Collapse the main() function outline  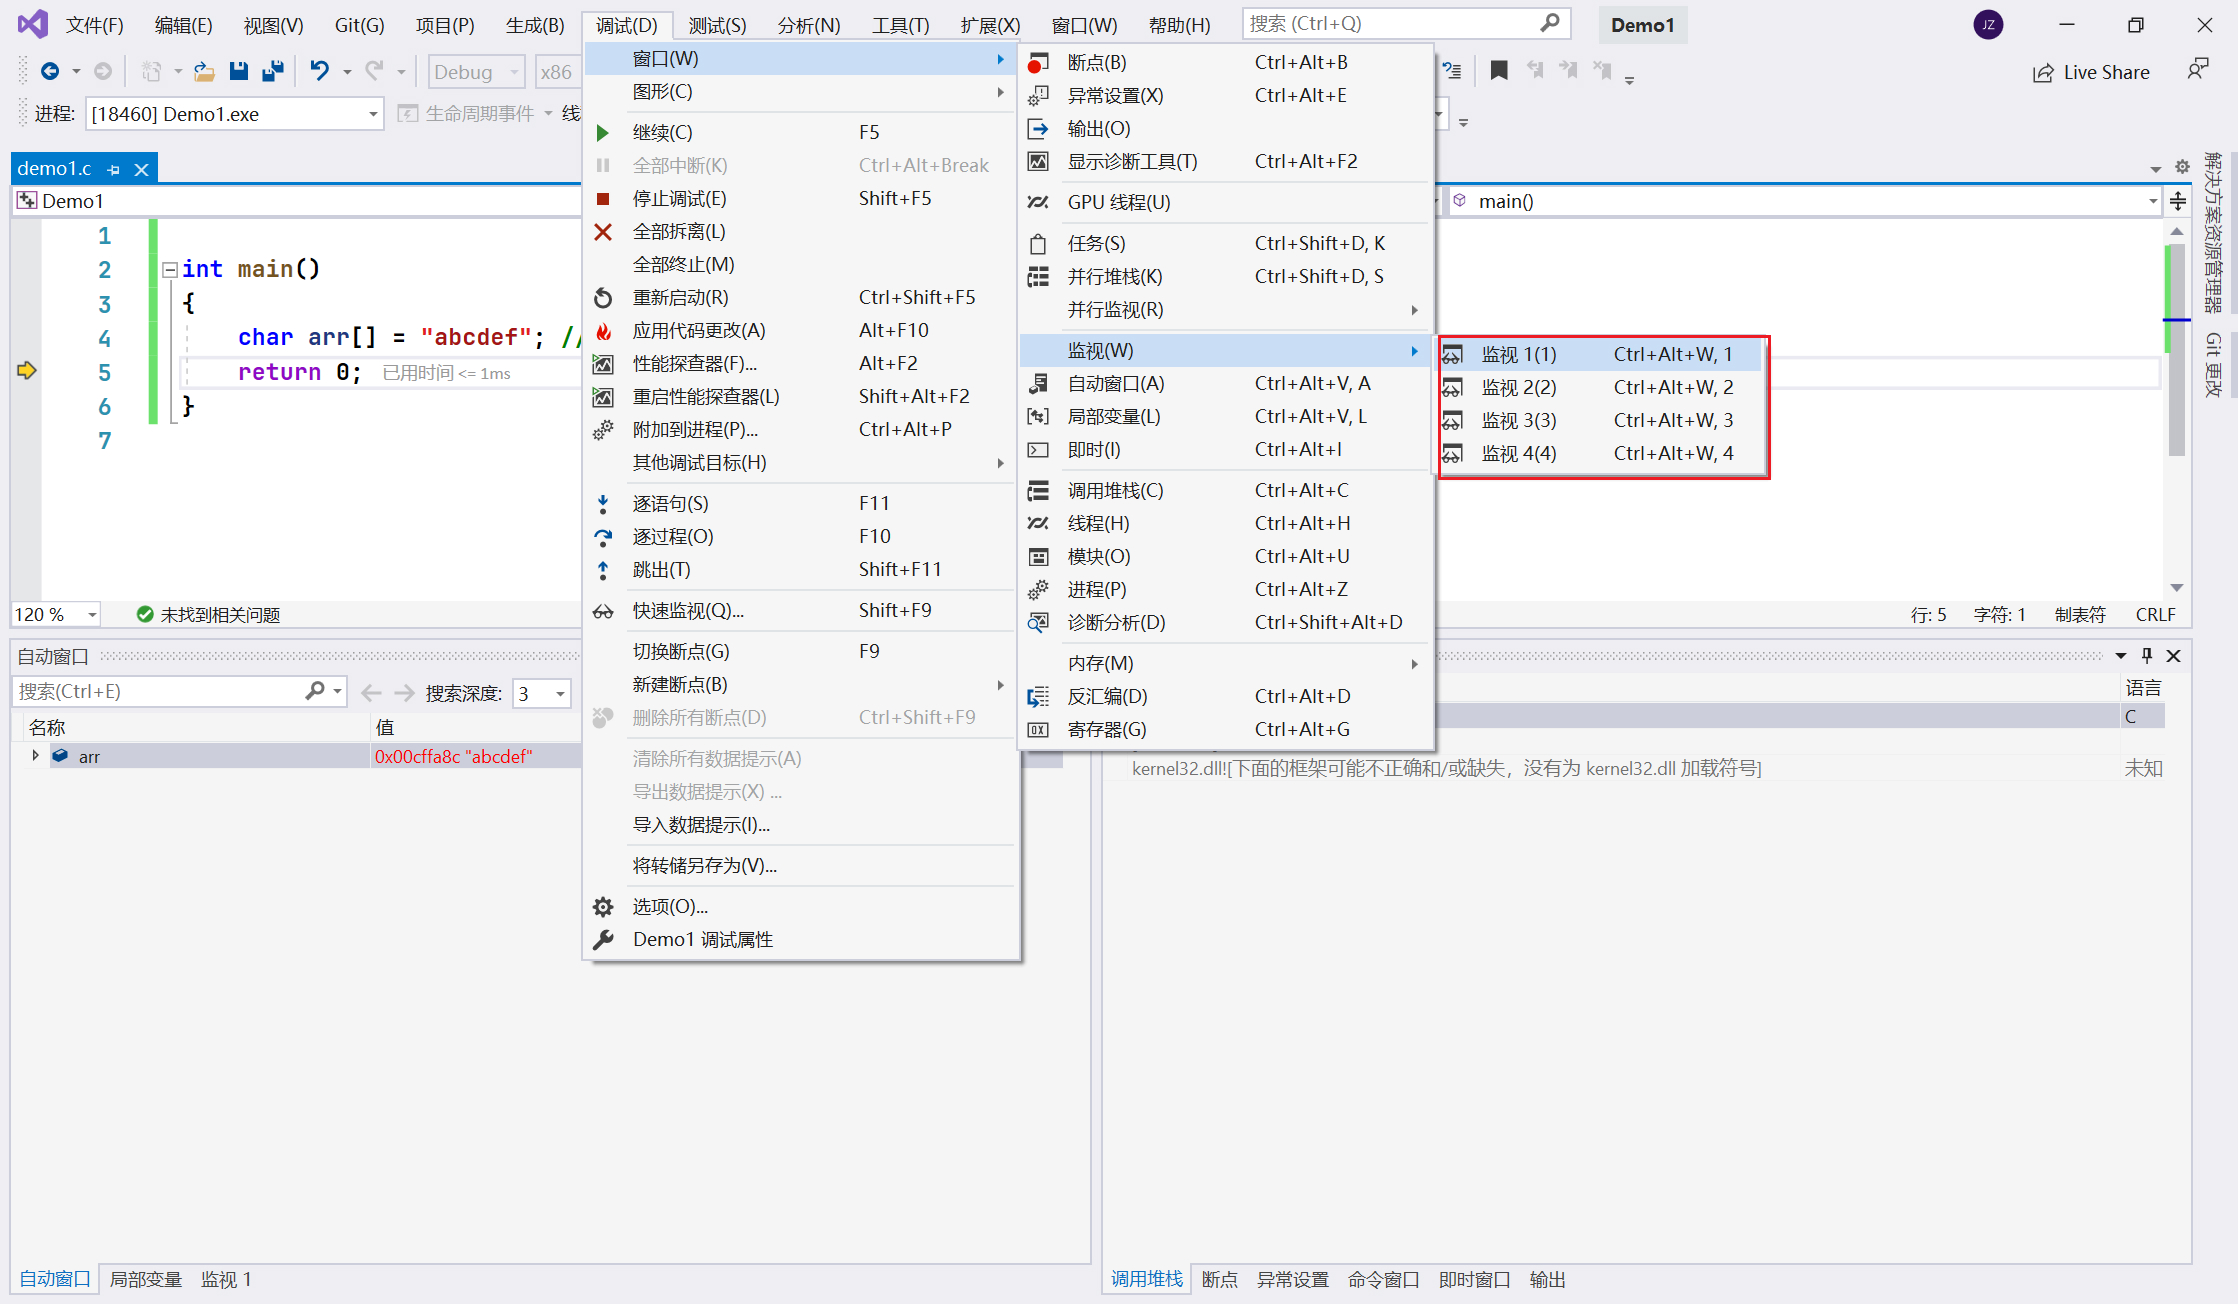(169, 270)
